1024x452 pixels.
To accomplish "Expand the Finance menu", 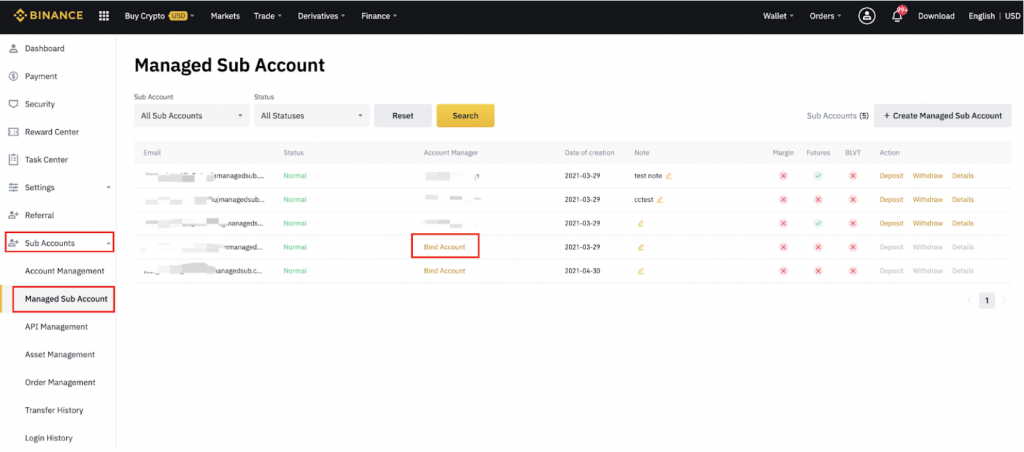I will pyautogui.click(x=379, y=16).
